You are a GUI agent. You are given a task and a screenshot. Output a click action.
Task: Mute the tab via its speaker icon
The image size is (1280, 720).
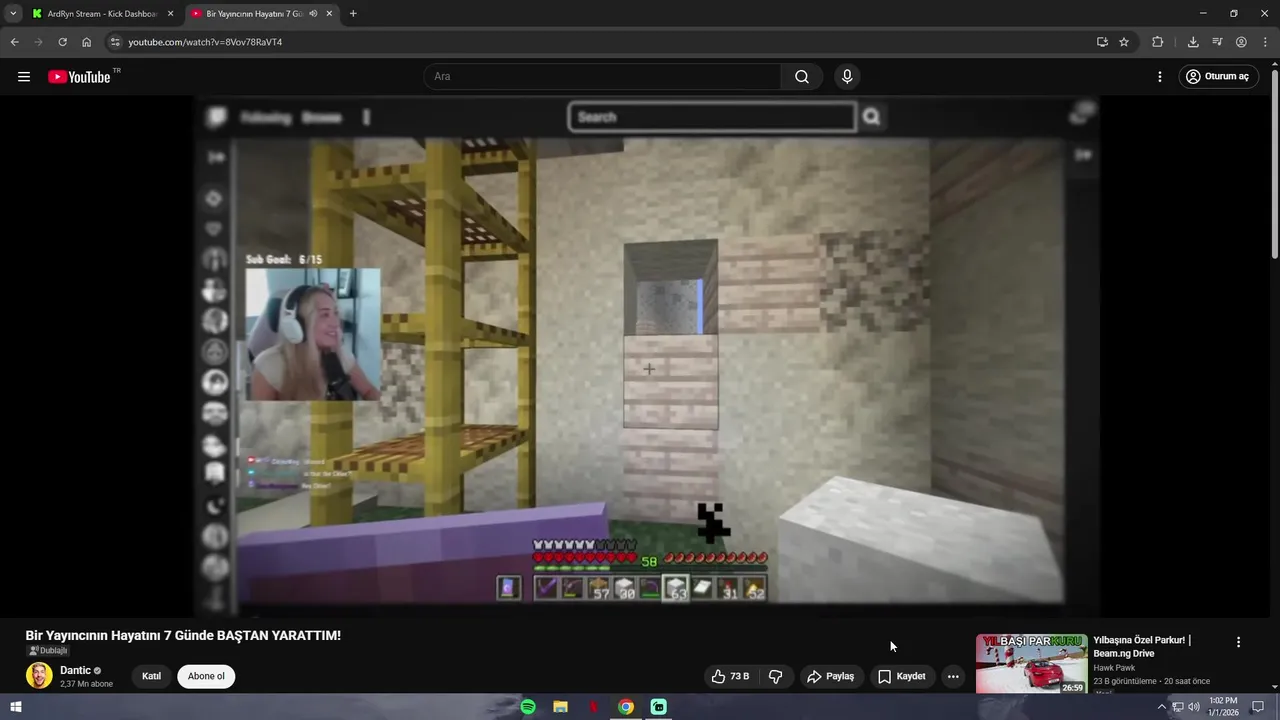[x=314, y=14]
